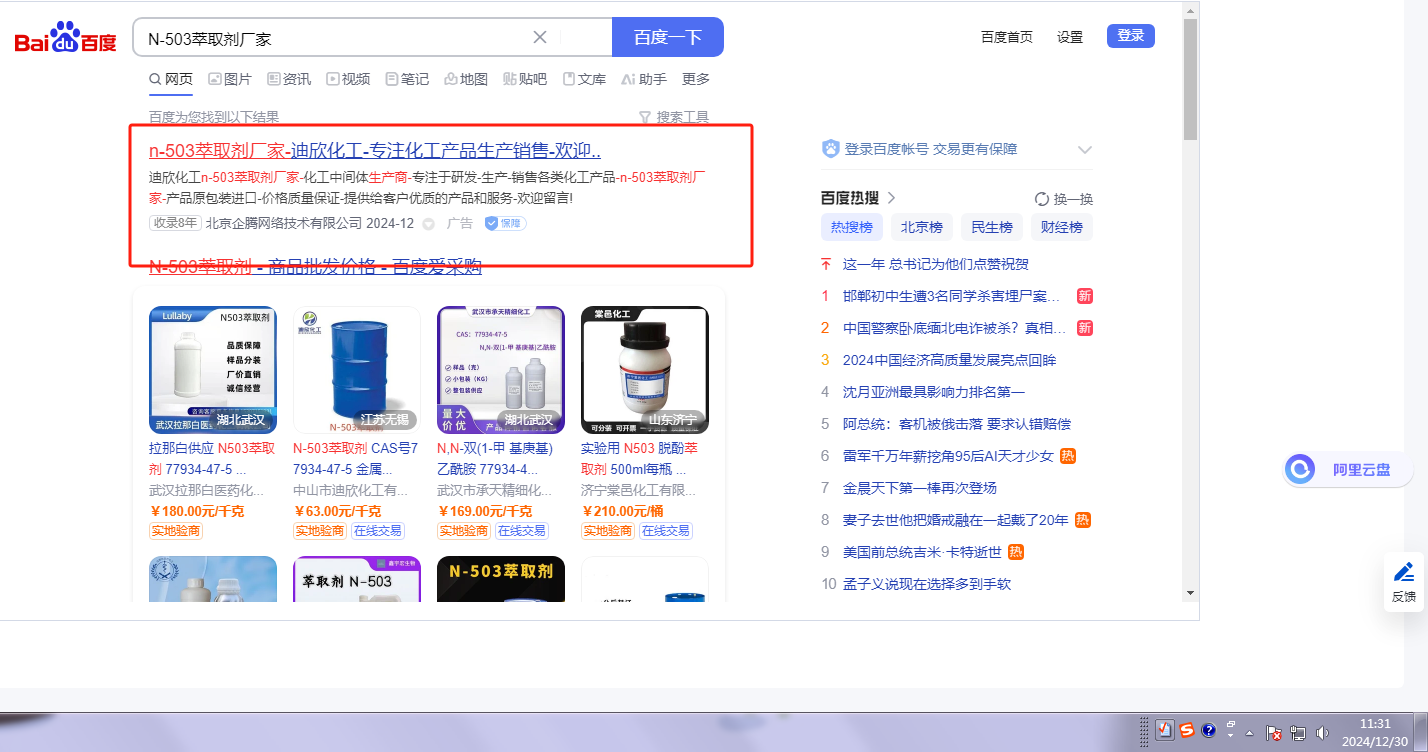Open the 贴吧 tab

525,79
